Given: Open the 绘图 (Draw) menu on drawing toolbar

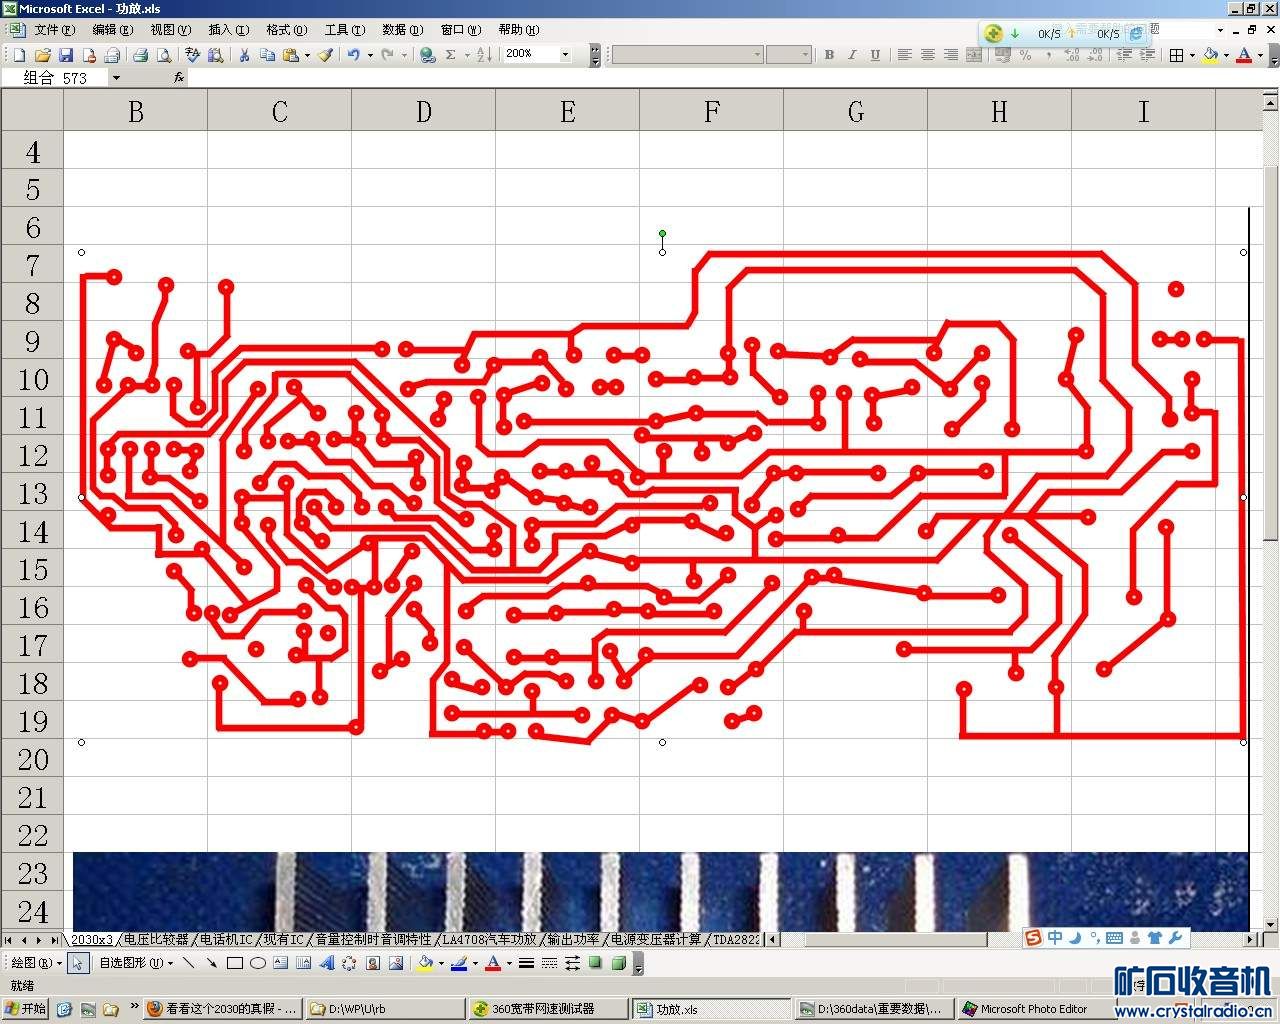Looking at the screenshot, I should (35, 963).
